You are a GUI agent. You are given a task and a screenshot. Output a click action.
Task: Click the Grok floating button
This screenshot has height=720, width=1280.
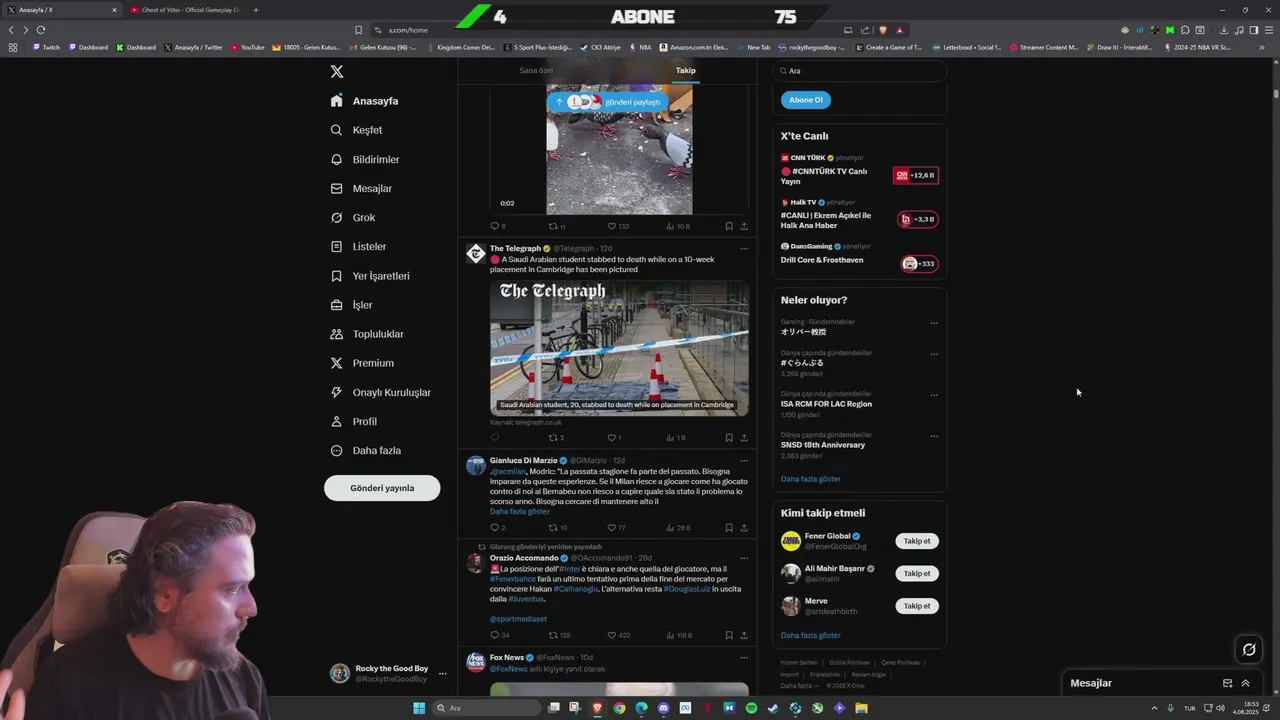[1249, 650]
